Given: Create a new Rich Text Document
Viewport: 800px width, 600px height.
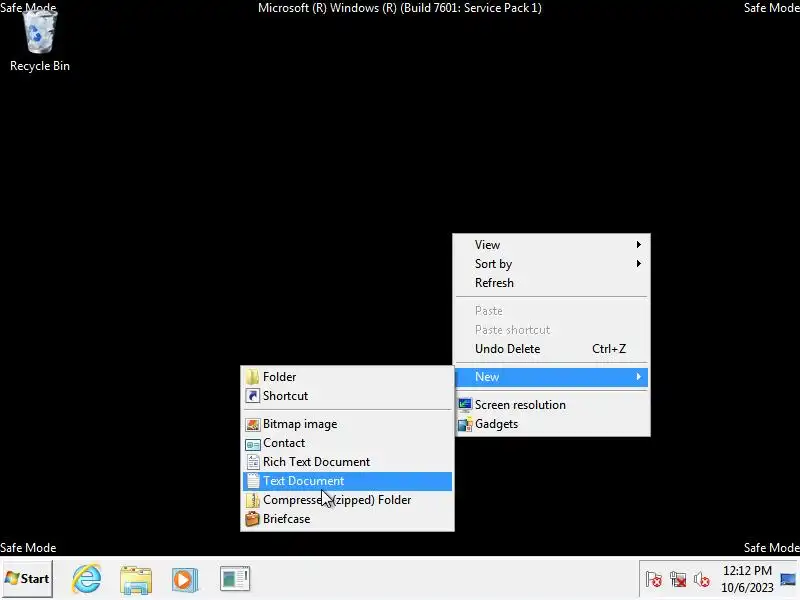Looking at the screenshot, I should (347, 462).
